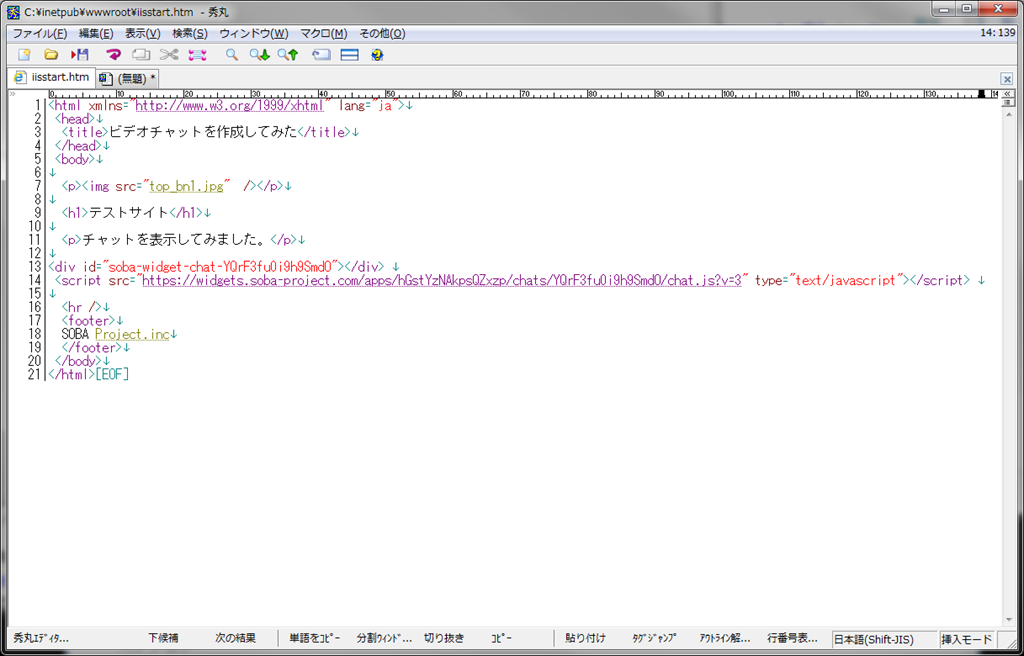The height and width of the screenshot is (656, 1024).
Task: Click the 貼り付け function key button
Action: [585, 638]
